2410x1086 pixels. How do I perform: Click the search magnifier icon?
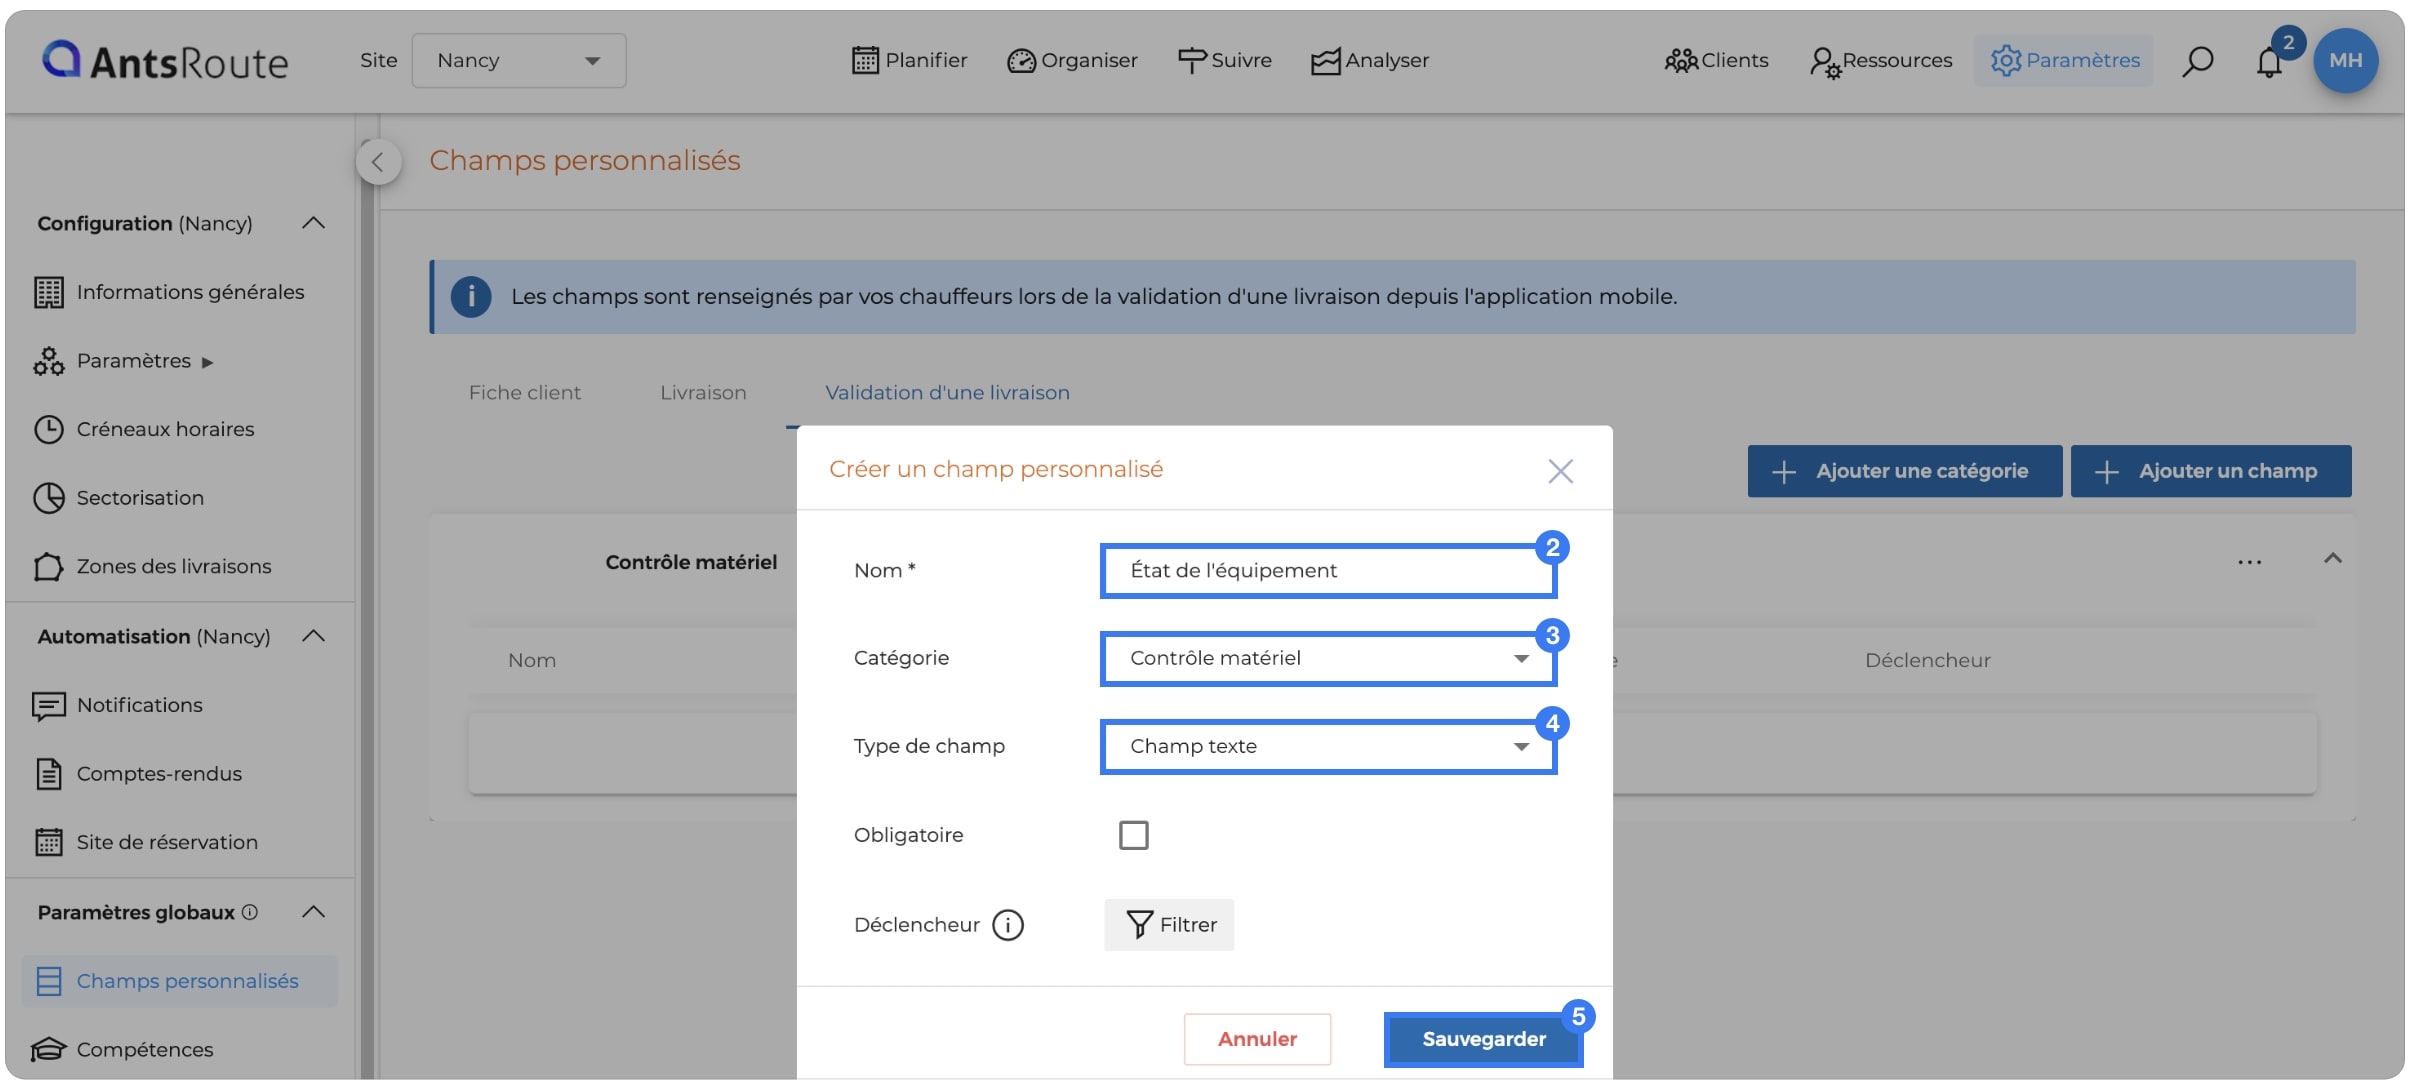2197,61
